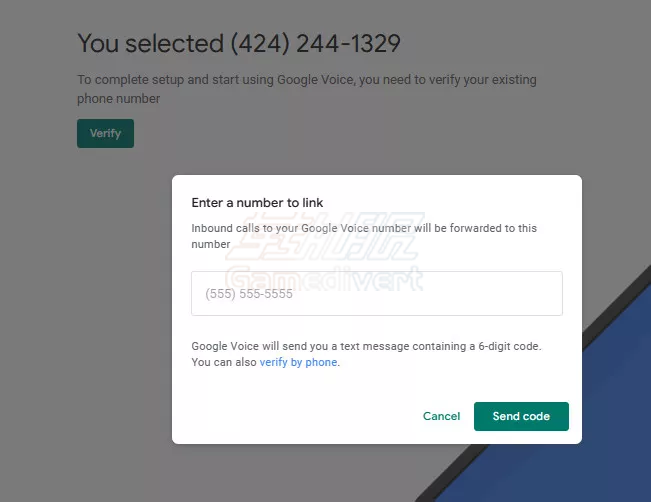Click the (424) 244-1329 number in heading

315,43
